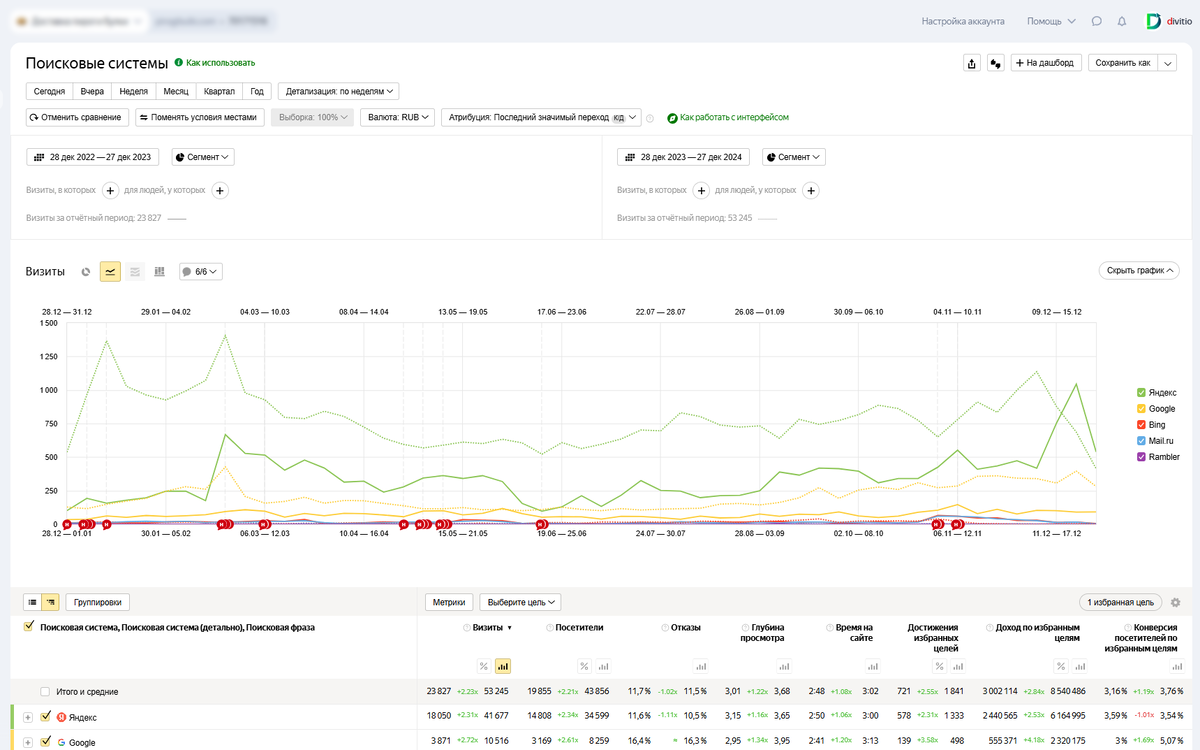The height and width of the screenshot is (750, 1200).
Task: Select the Сегодня period tab
Action: tap(49, 91)
